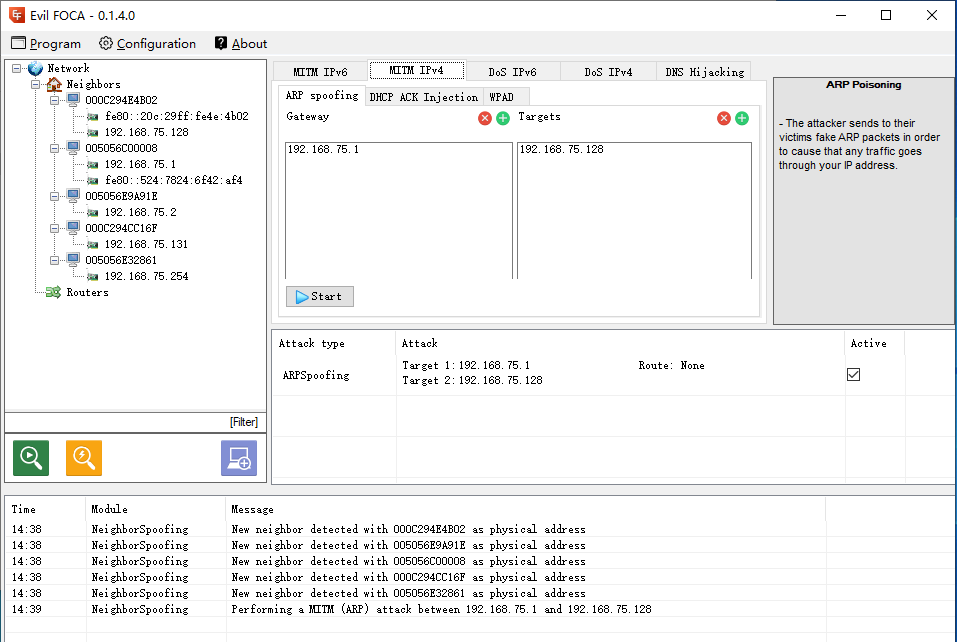Collapse the 005056C00008 node
Image resolution: width=957 pixels, height=642 pixels.
(54, 148)
